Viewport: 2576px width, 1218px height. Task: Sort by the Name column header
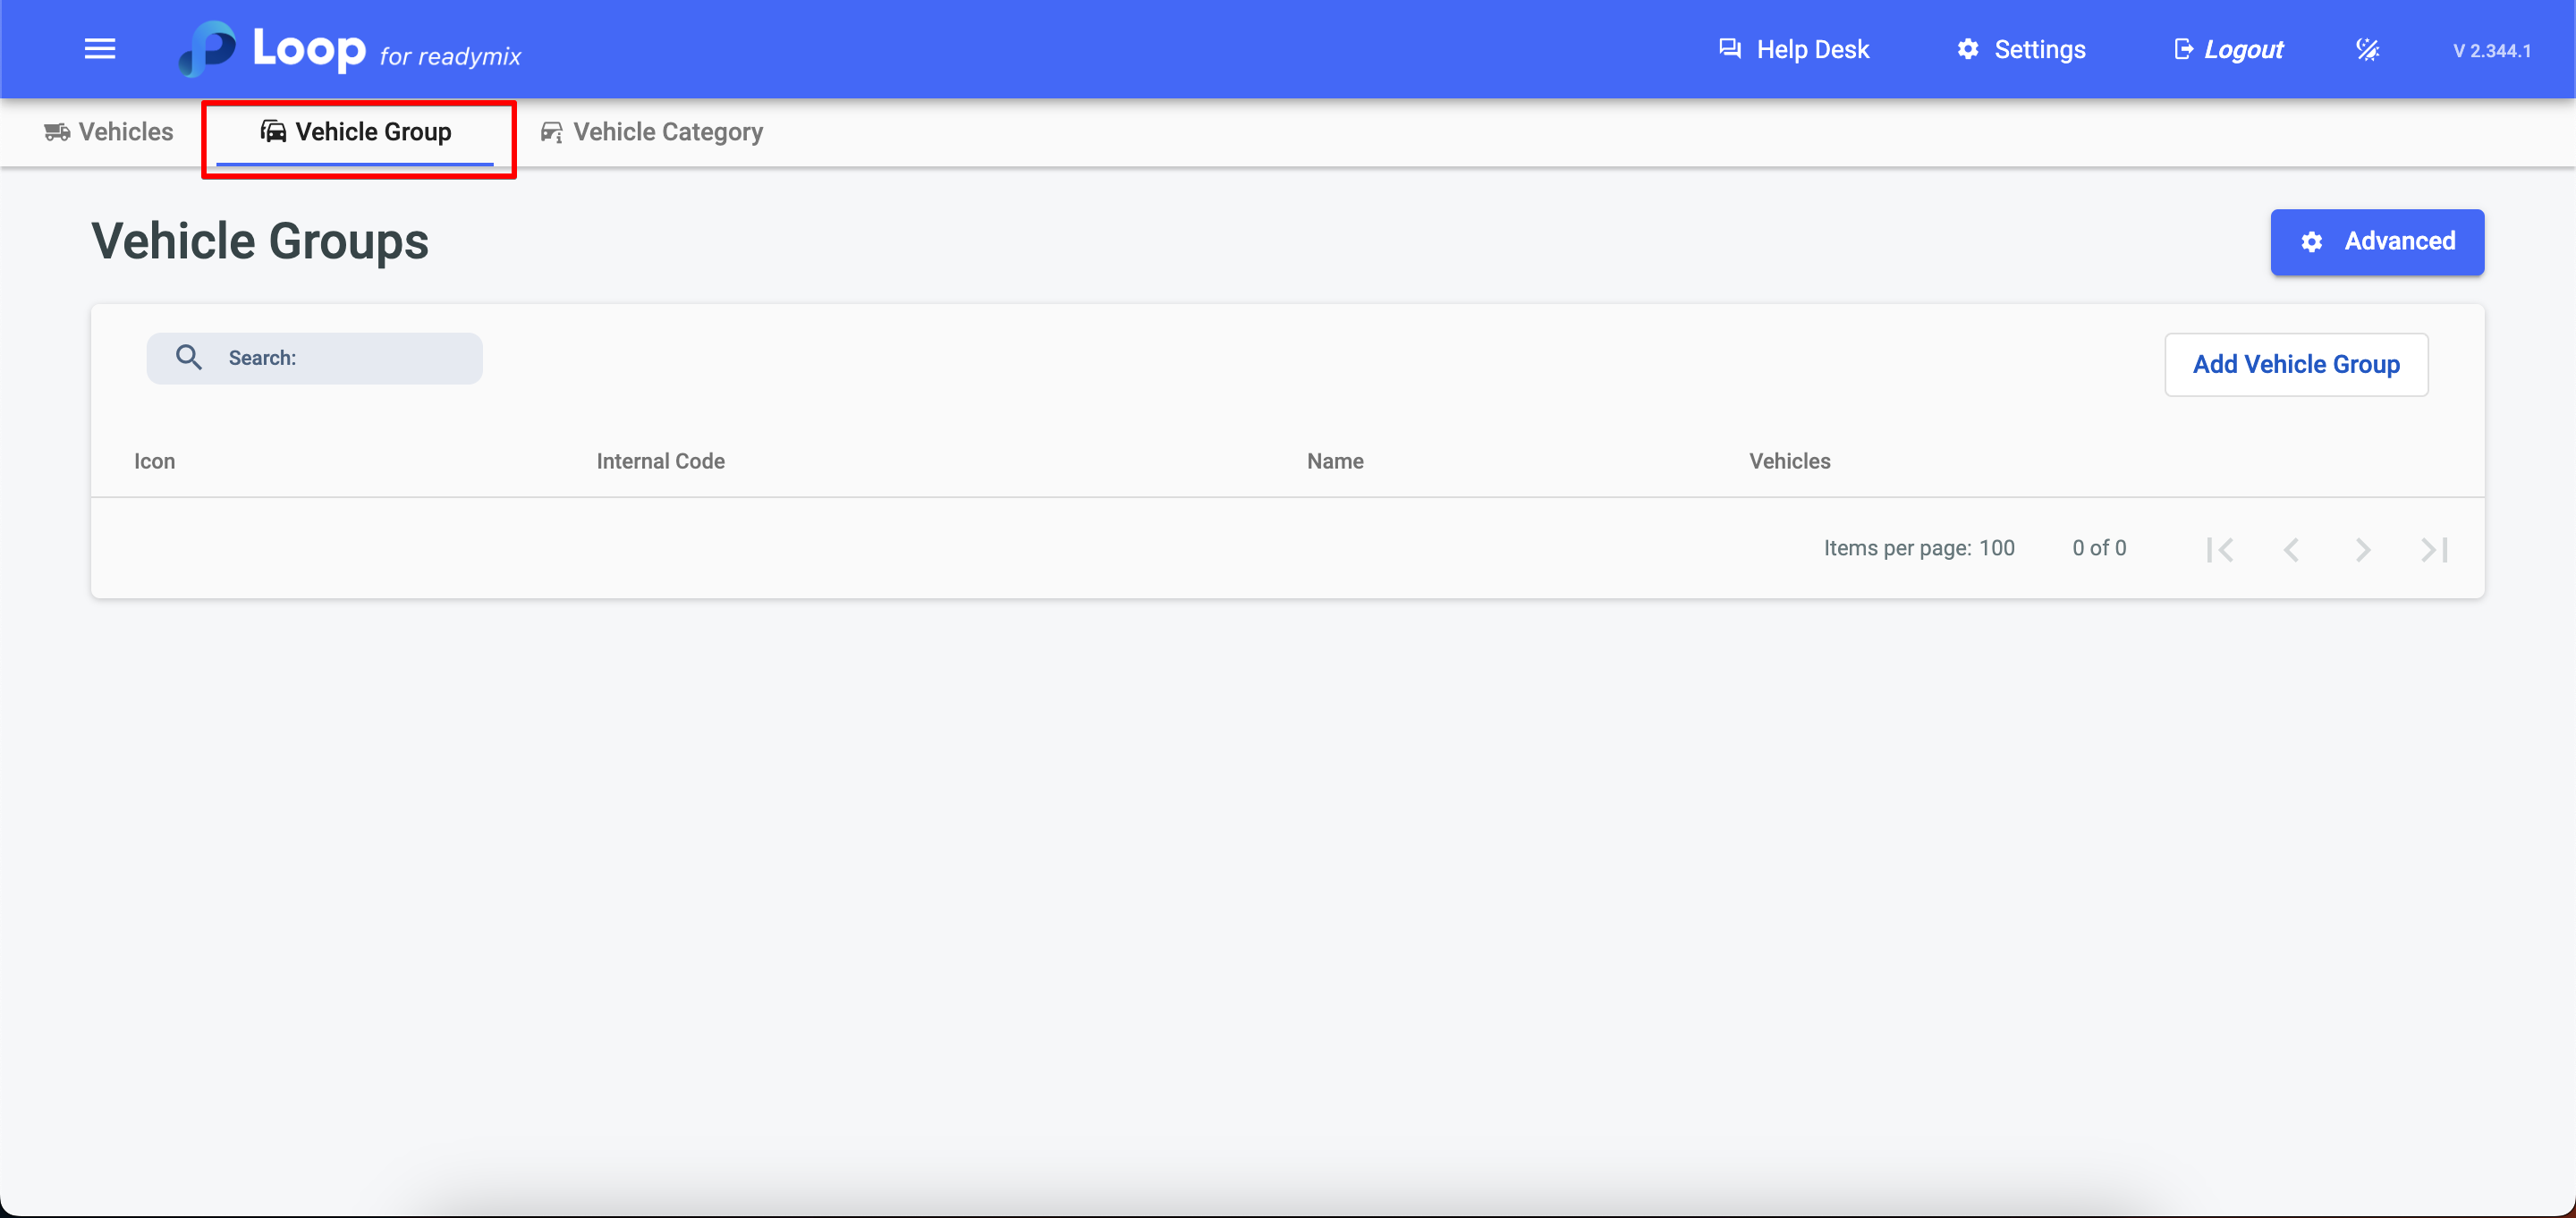pyautogui.click(x=1334, y=461)
